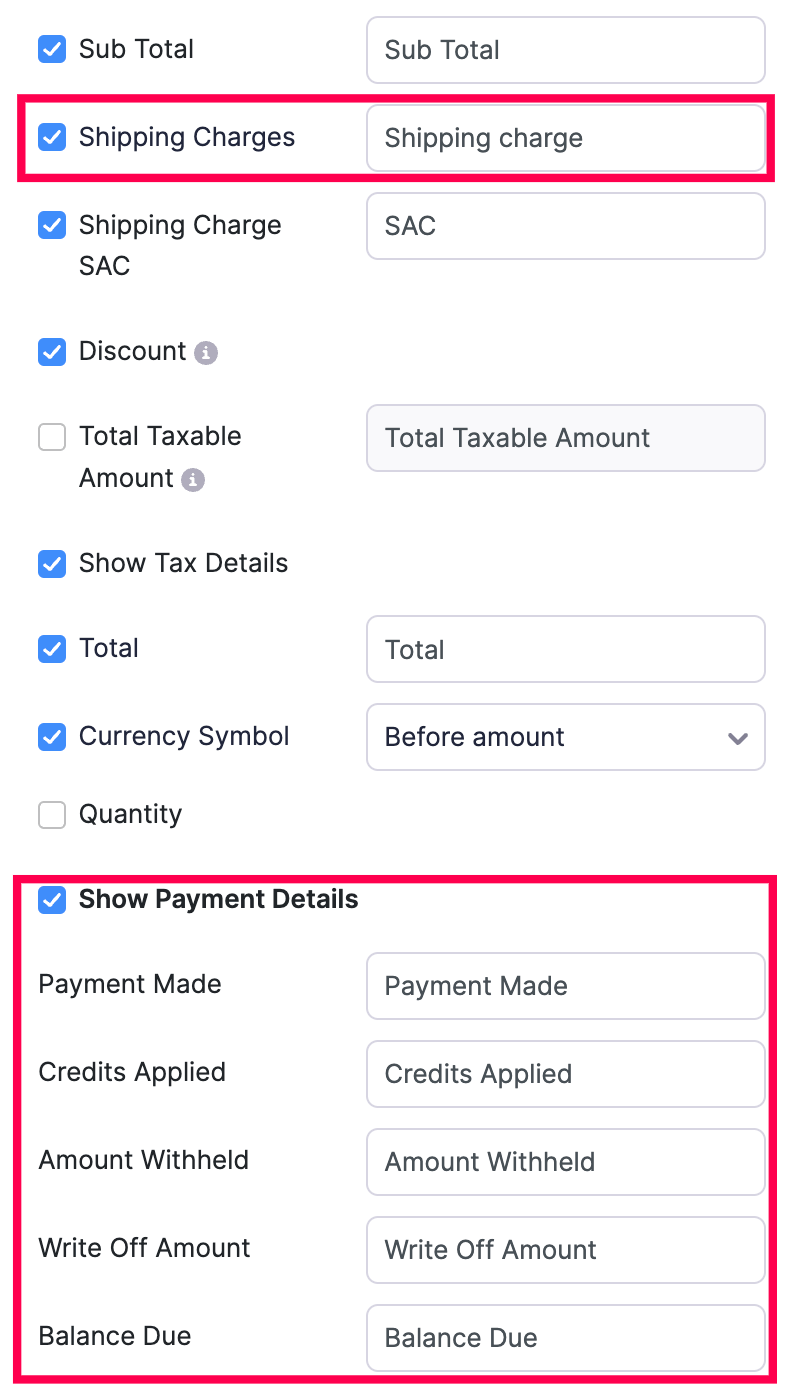Select the Balance Due label field

coord(565,1338)
